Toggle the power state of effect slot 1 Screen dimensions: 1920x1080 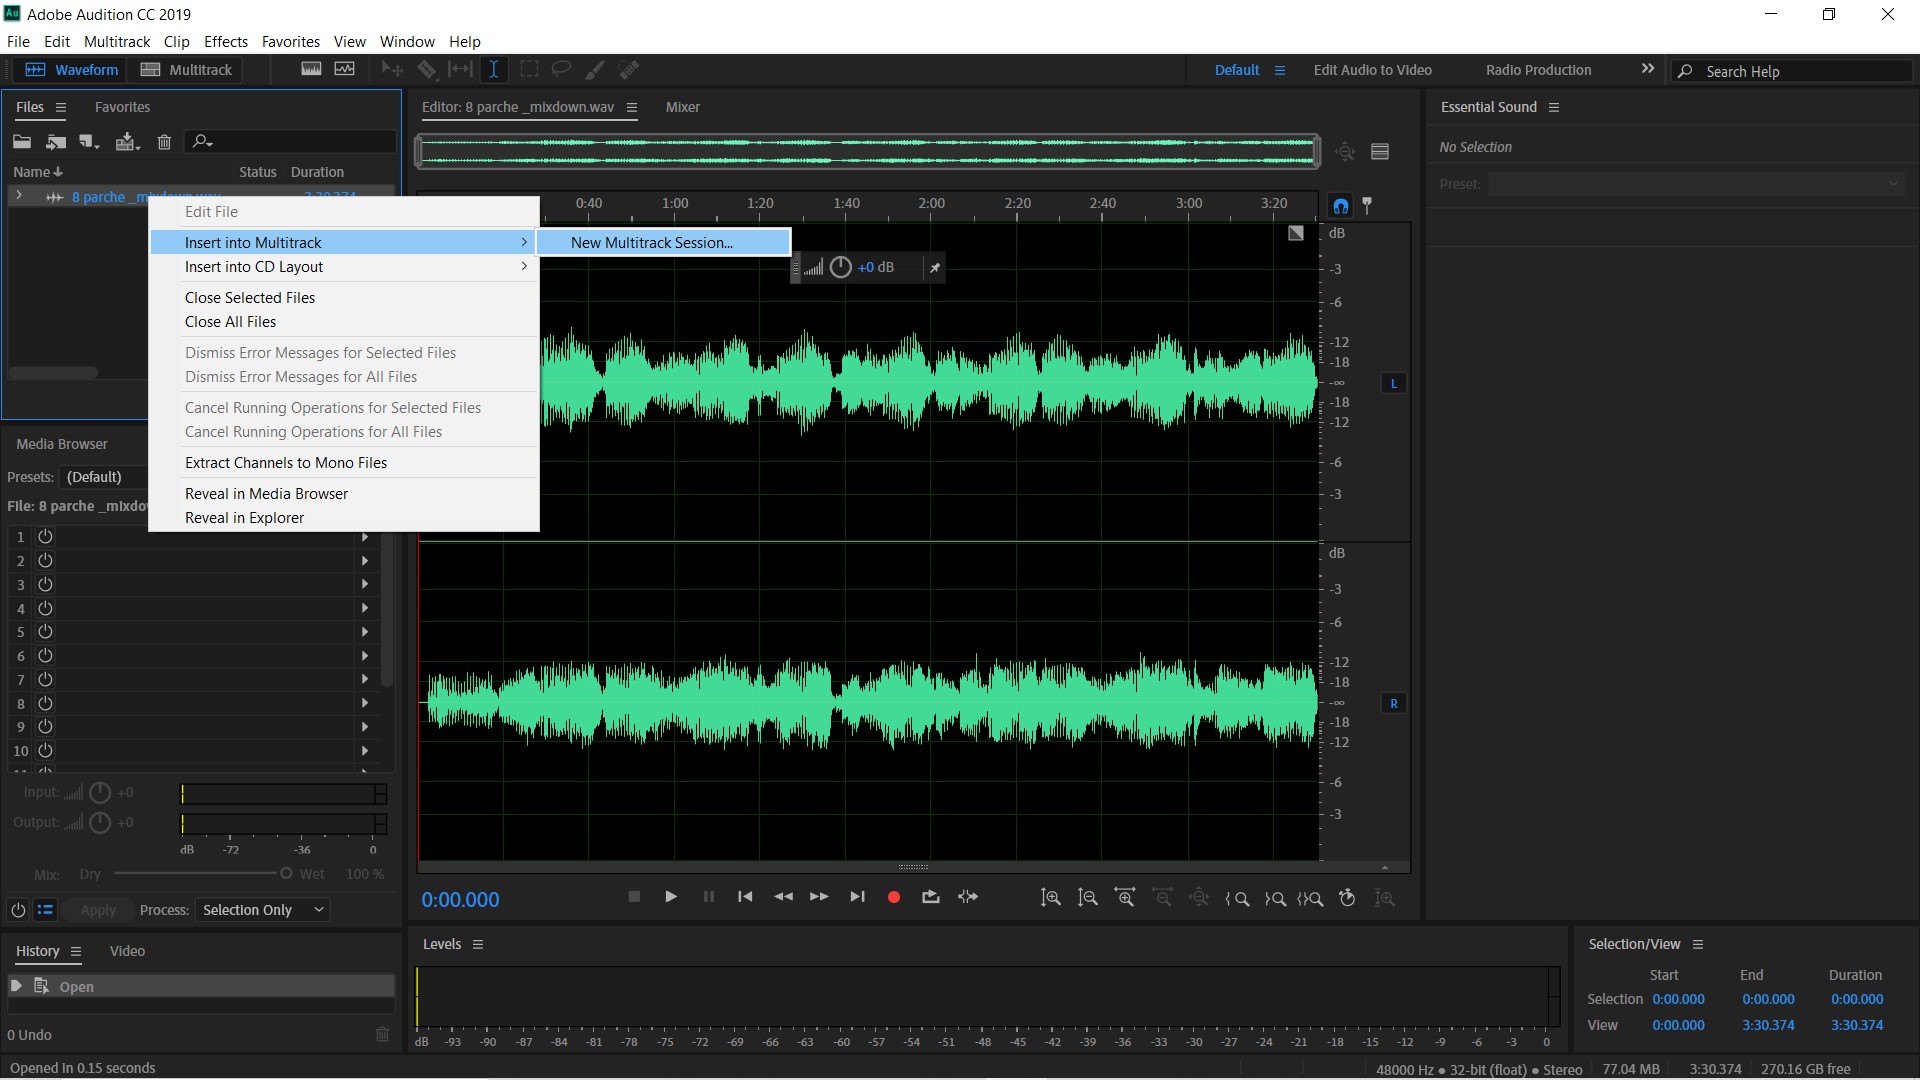[x=45, y=537]
